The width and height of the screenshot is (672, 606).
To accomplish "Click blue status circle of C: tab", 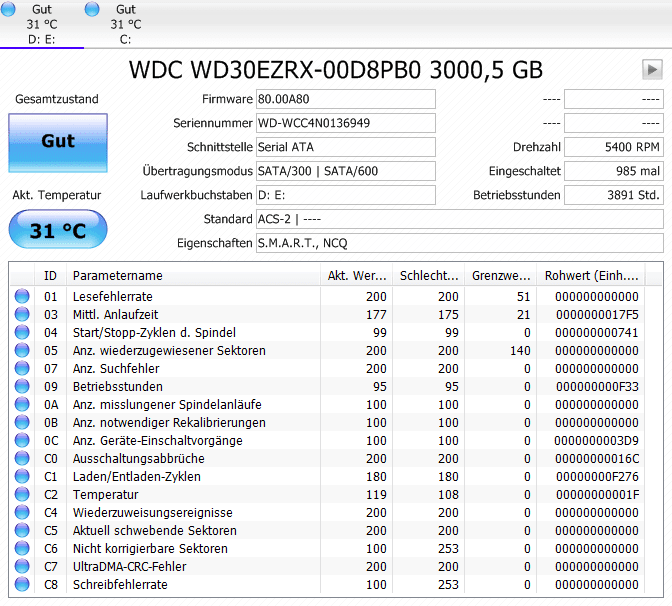I will point(92,9).
